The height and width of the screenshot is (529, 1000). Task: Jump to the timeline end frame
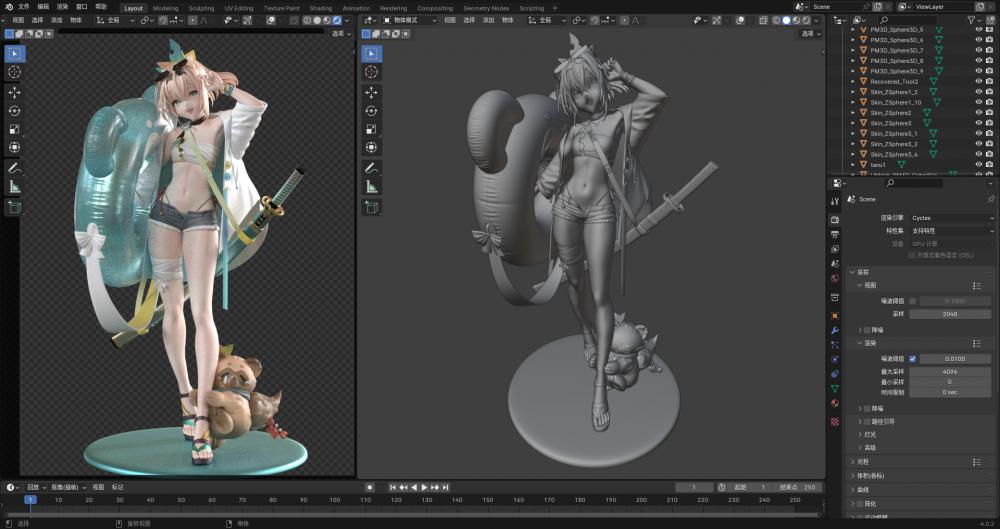click(x=446, y=488)
